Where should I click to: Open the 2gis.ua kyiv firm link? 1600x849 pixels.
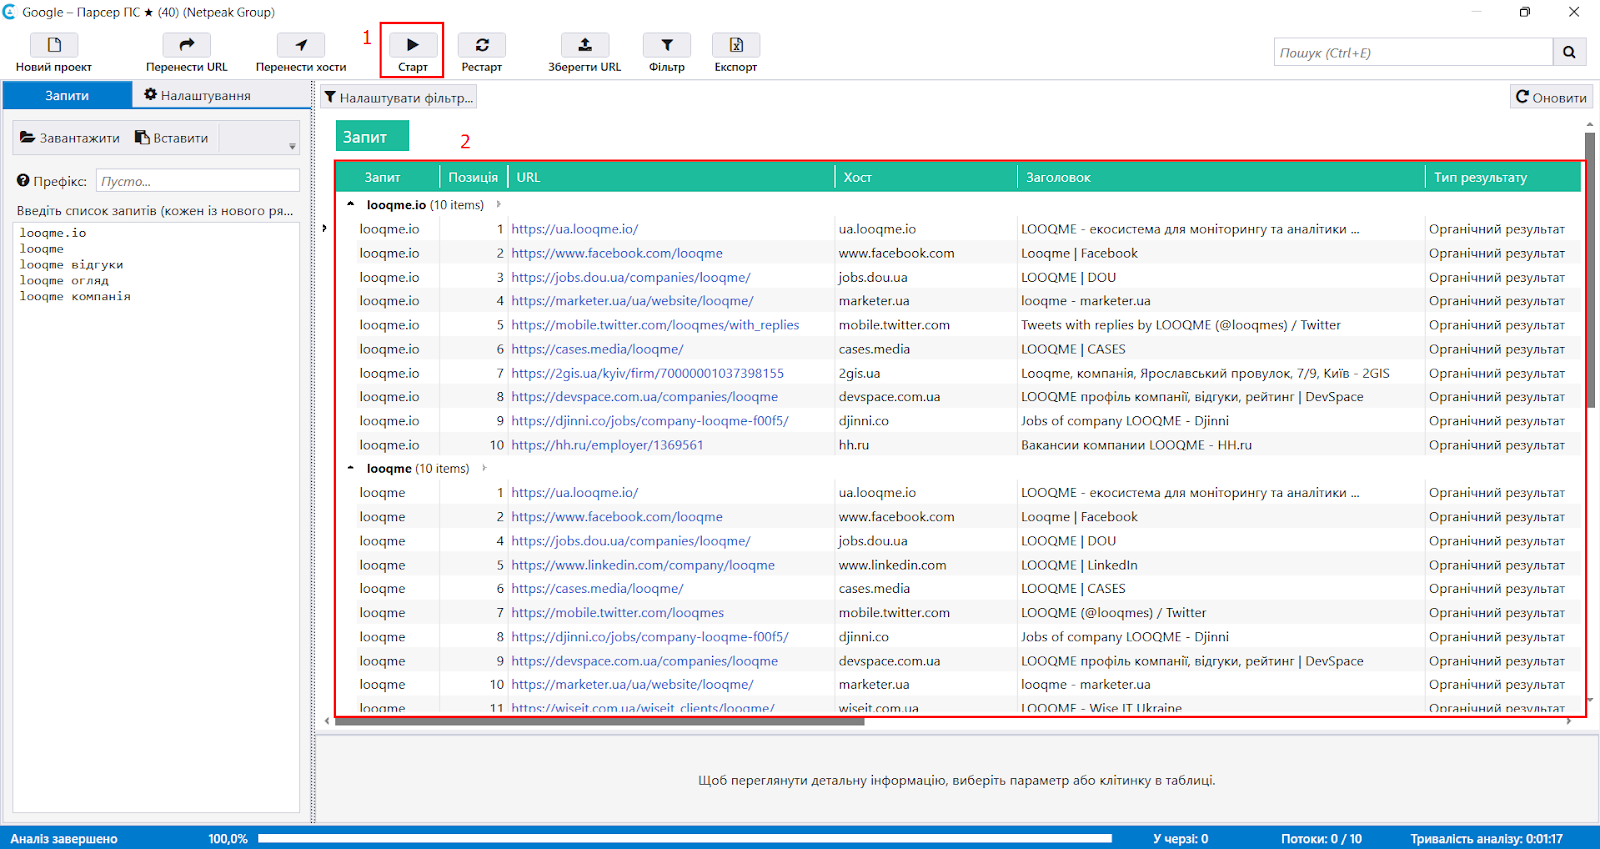(648, 373)
